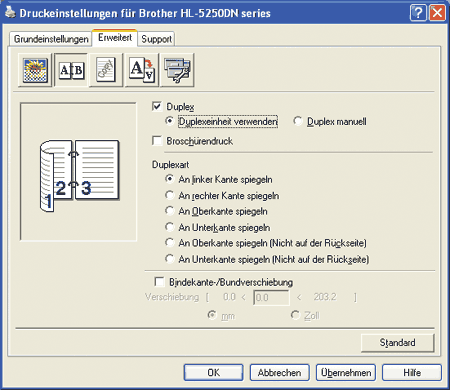Image resolution: width=450 pixels, height=390 pixels.
Task: Click the Übernehmen button
Action: (346, 372)
